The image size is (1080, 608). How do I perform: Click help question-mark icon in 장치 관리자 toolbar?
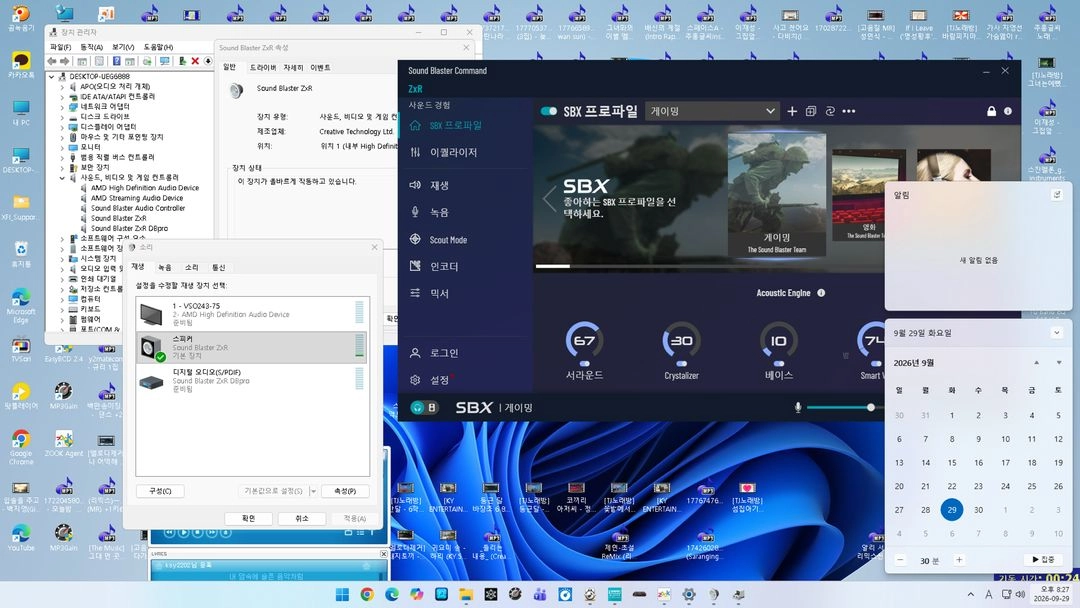[x=116, y=61]
